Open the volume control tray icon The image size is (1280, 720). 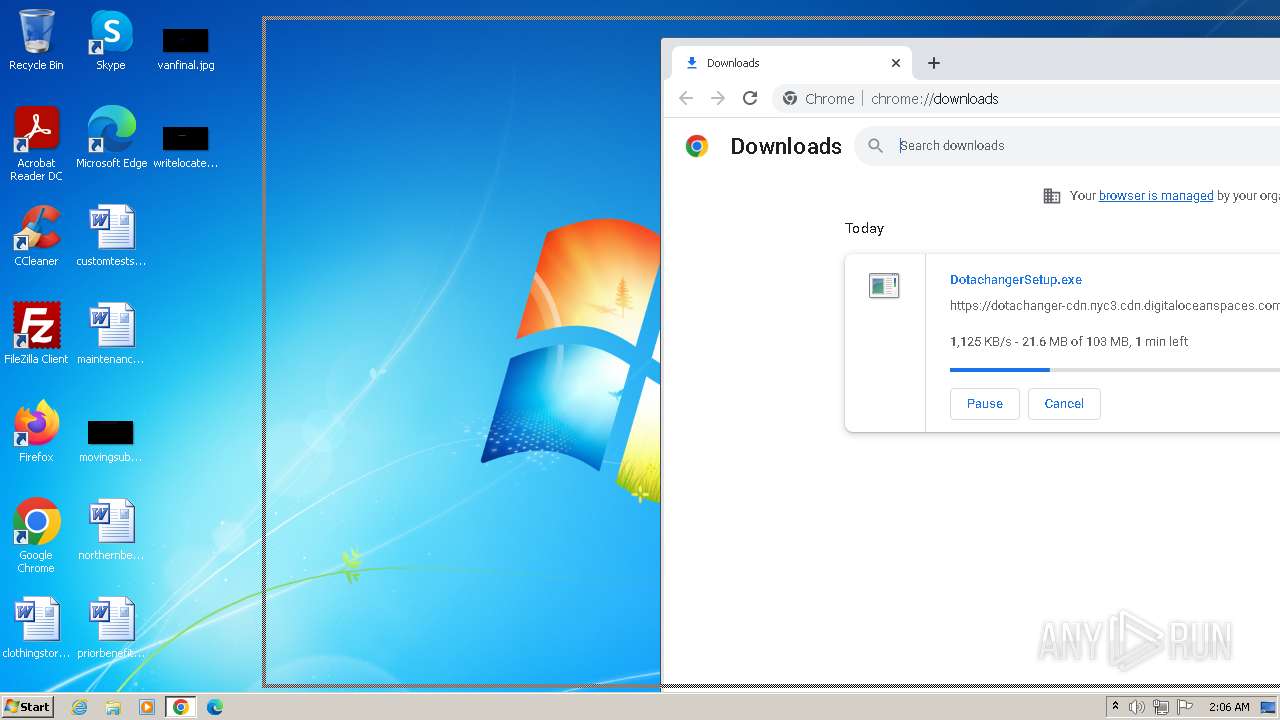[x=1137, y=707]
